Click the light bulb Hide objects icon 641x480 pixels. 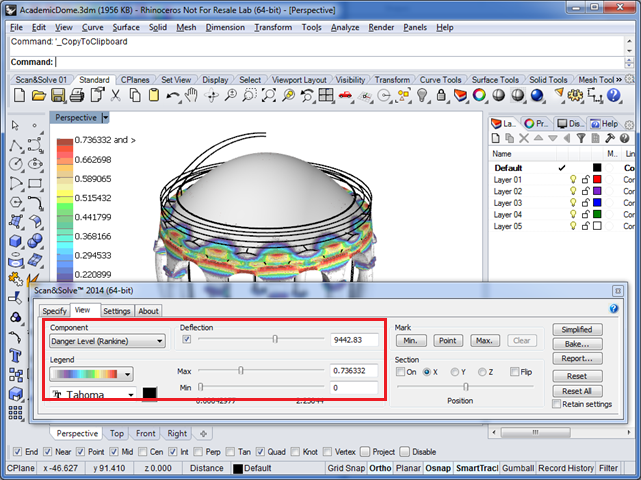point(422,96)
